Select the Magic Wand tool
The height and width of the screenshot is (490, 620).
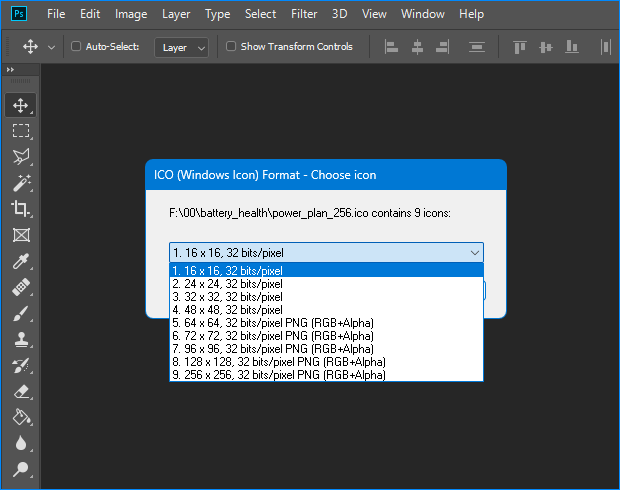(21, 183)
